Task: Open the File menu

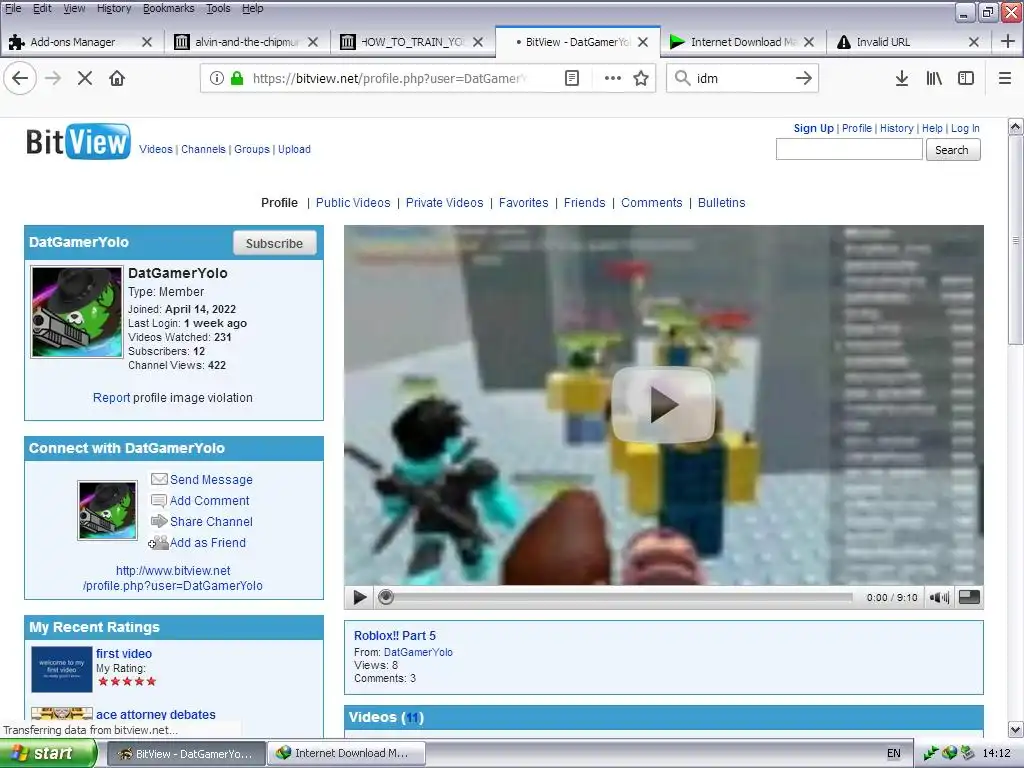Action: [x=13, y=8]
